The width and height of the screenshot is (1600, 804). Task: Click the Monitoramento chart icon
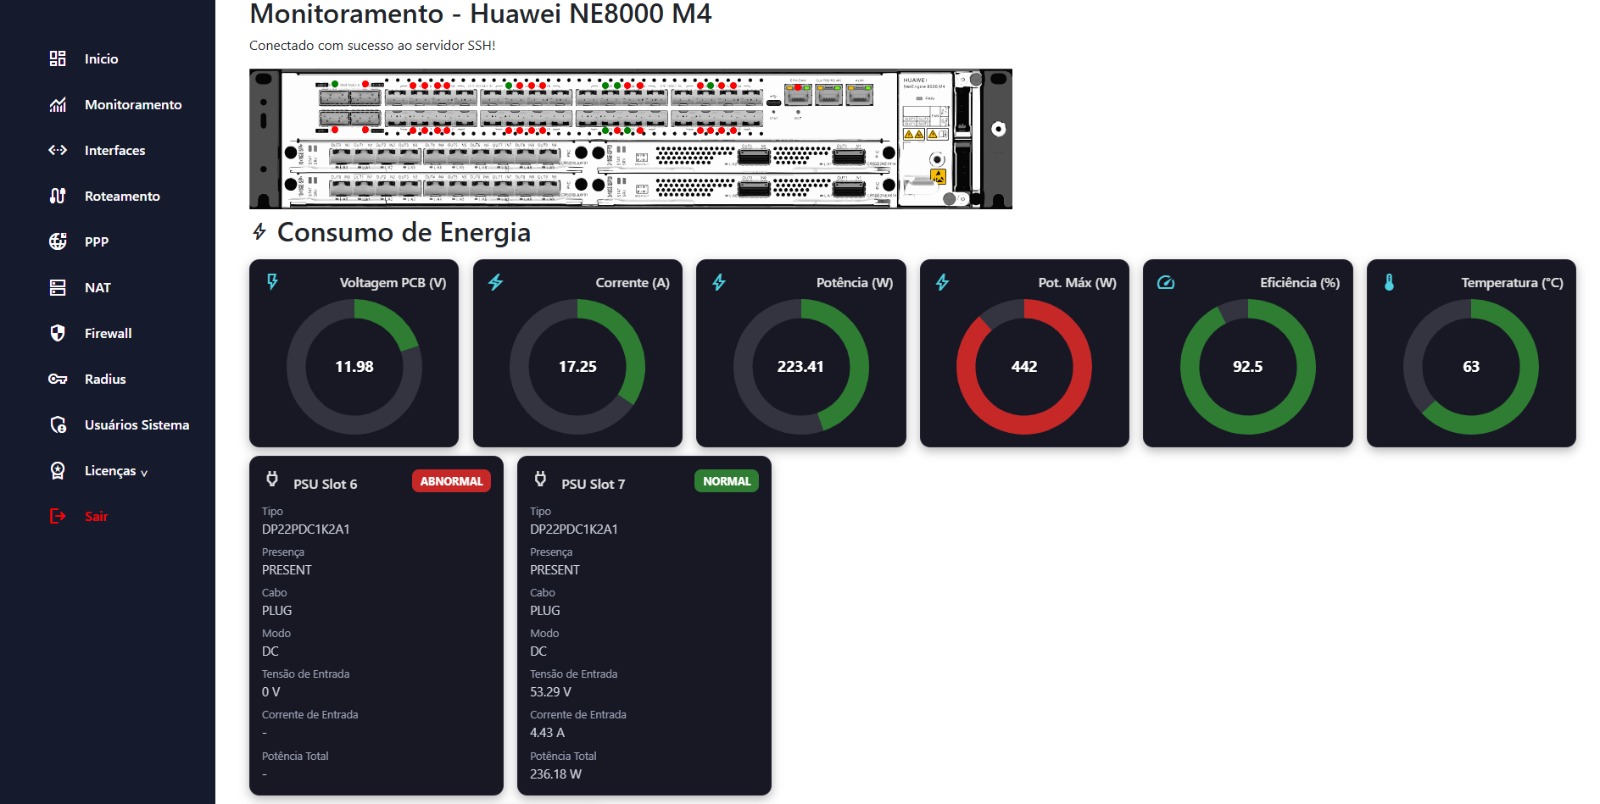click(x=58, y=105)
